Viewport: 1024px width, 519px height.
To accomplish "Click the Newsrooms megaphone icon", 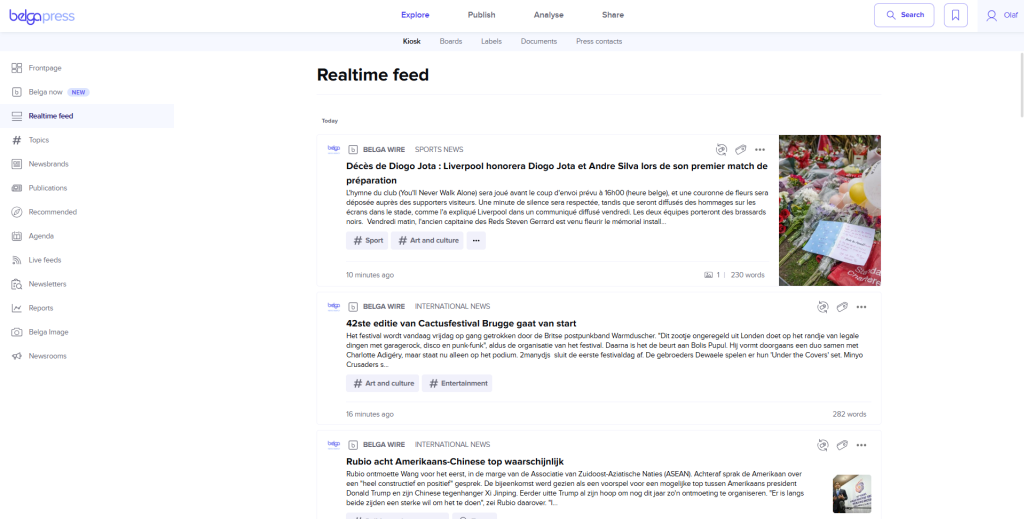I will [x=16, y=356].
